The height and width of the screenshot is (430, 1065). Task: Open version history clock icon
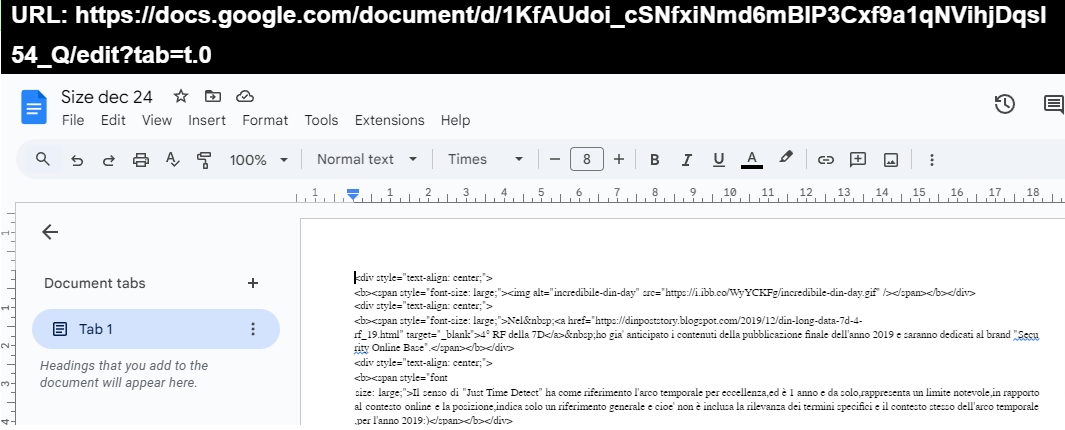[1005, 104]
